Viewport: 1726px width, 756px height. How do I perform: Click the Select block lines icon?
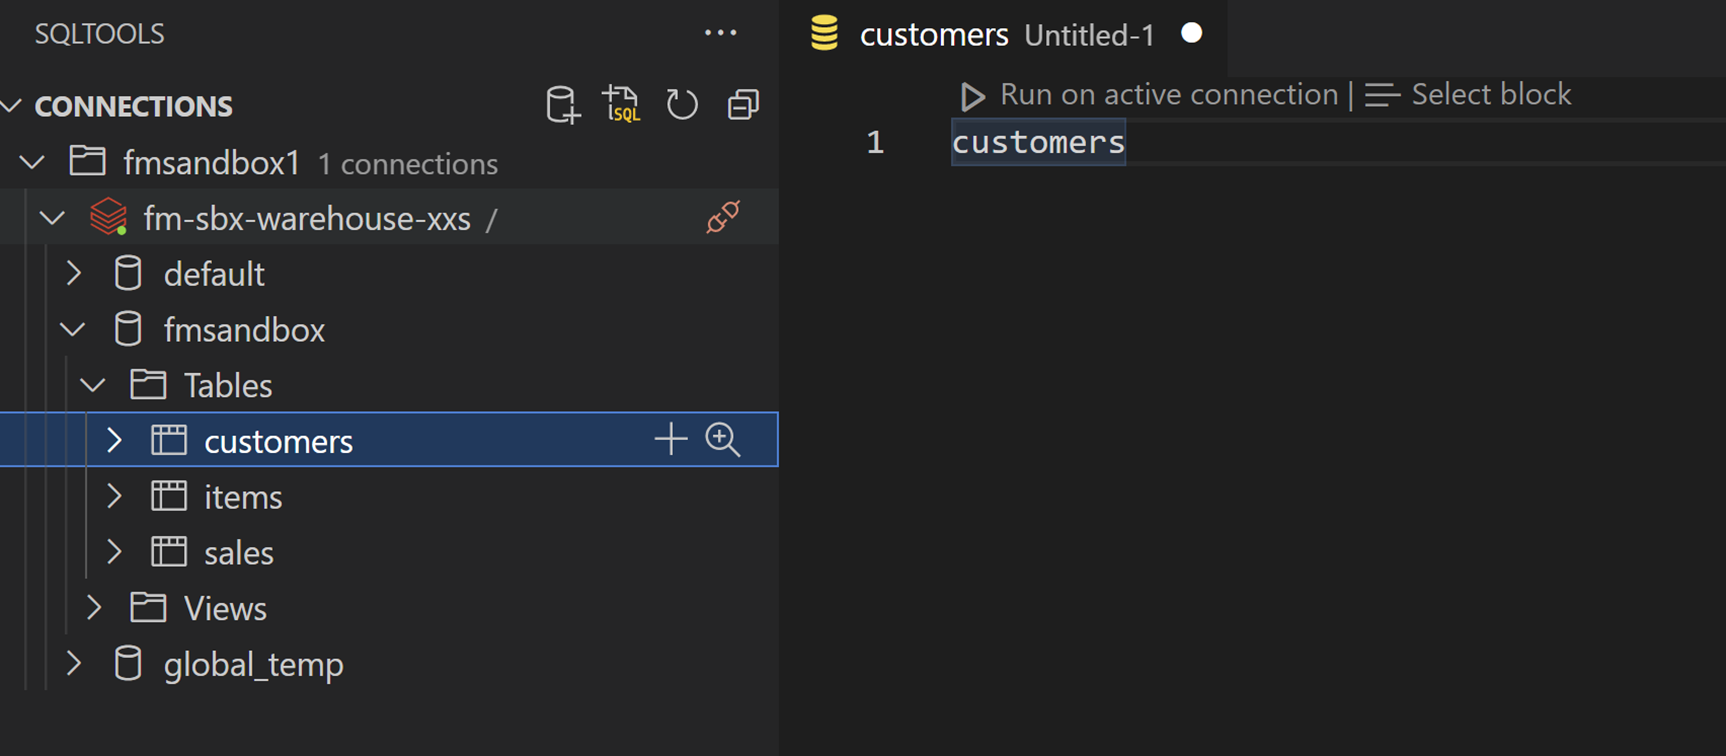point(1382,95)
